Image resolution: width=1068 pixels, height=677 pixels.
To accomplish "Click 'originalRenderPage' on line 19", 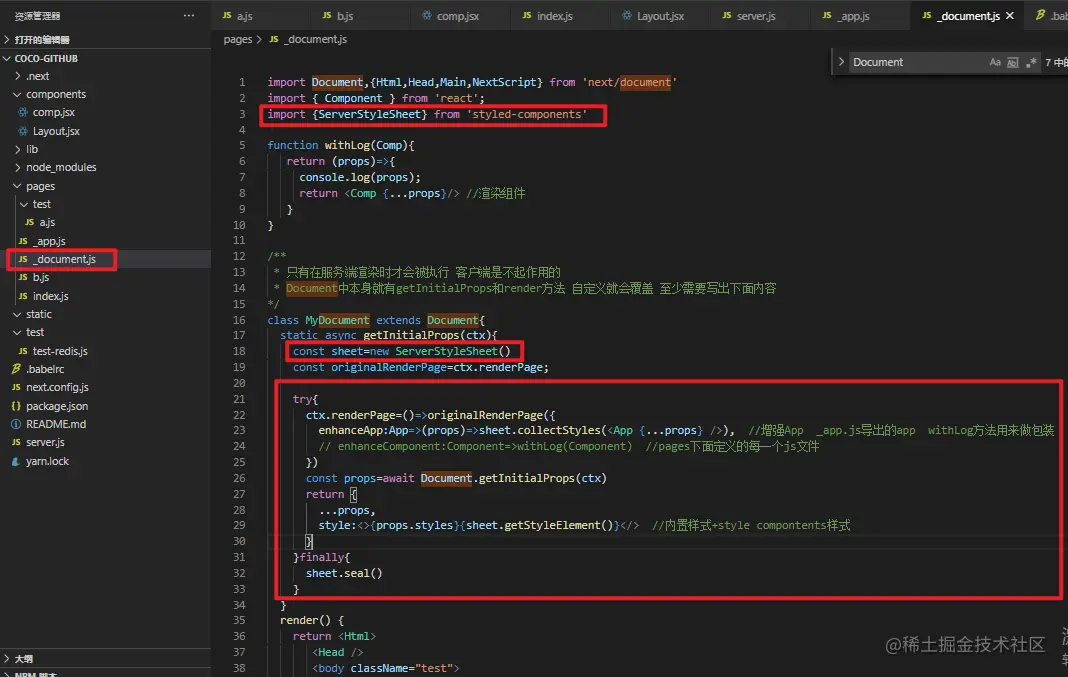I will 388,367.
